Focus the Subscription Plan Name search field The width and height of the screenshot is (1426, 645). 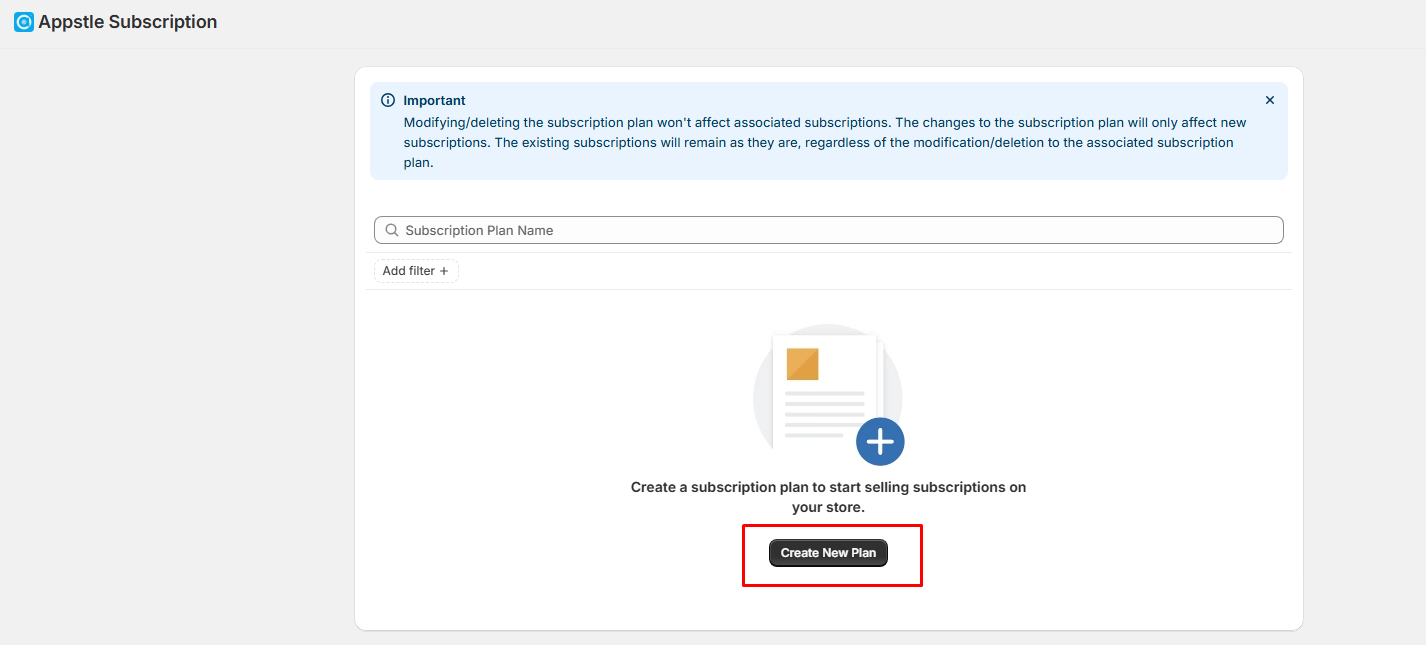(x=830, y=231)
